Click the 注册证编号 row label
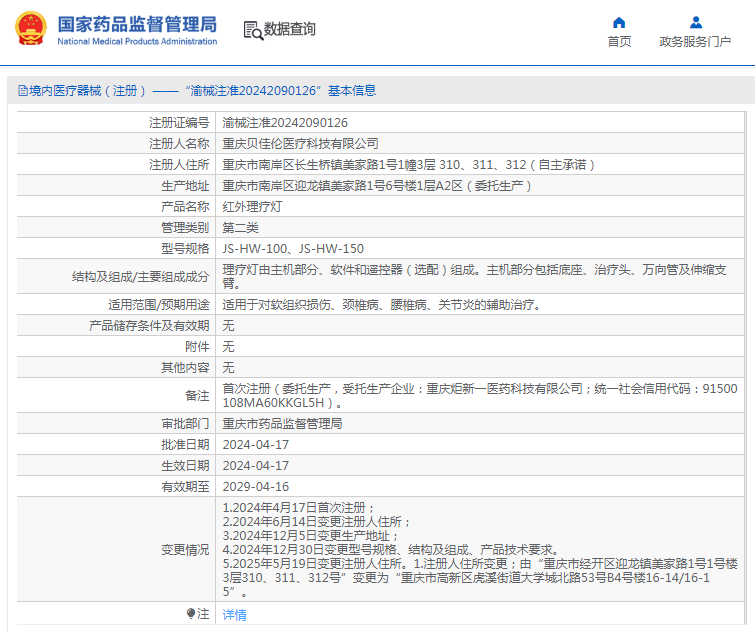 pos(179,123)
